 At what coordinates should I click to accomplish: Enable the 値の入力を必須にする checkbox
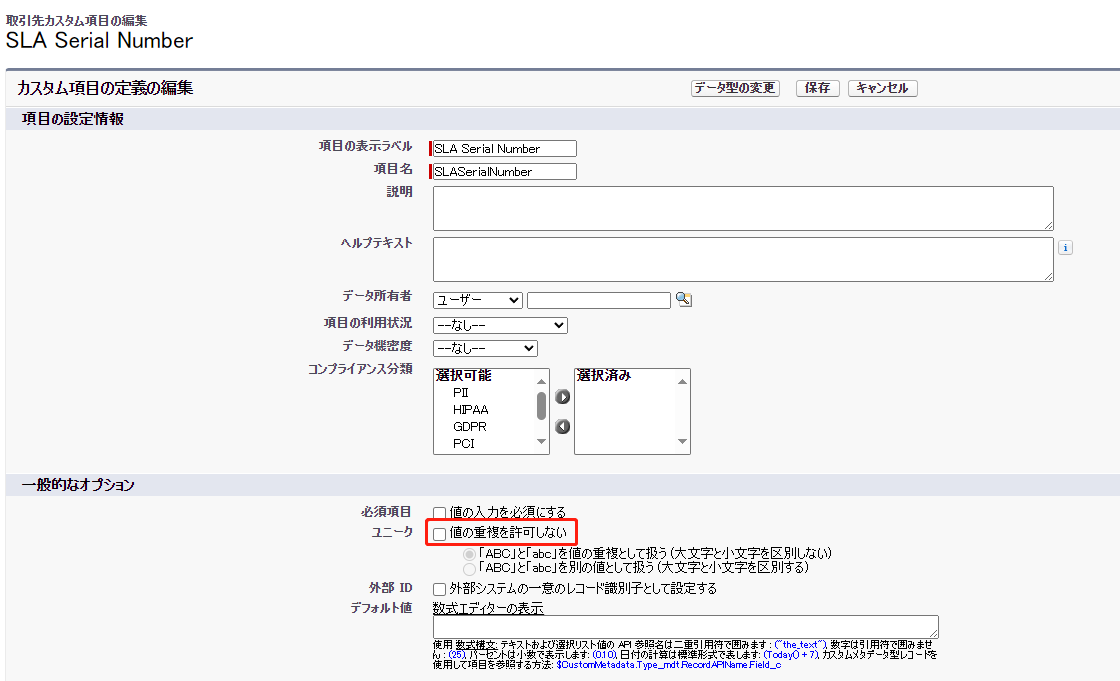(440, 512)
